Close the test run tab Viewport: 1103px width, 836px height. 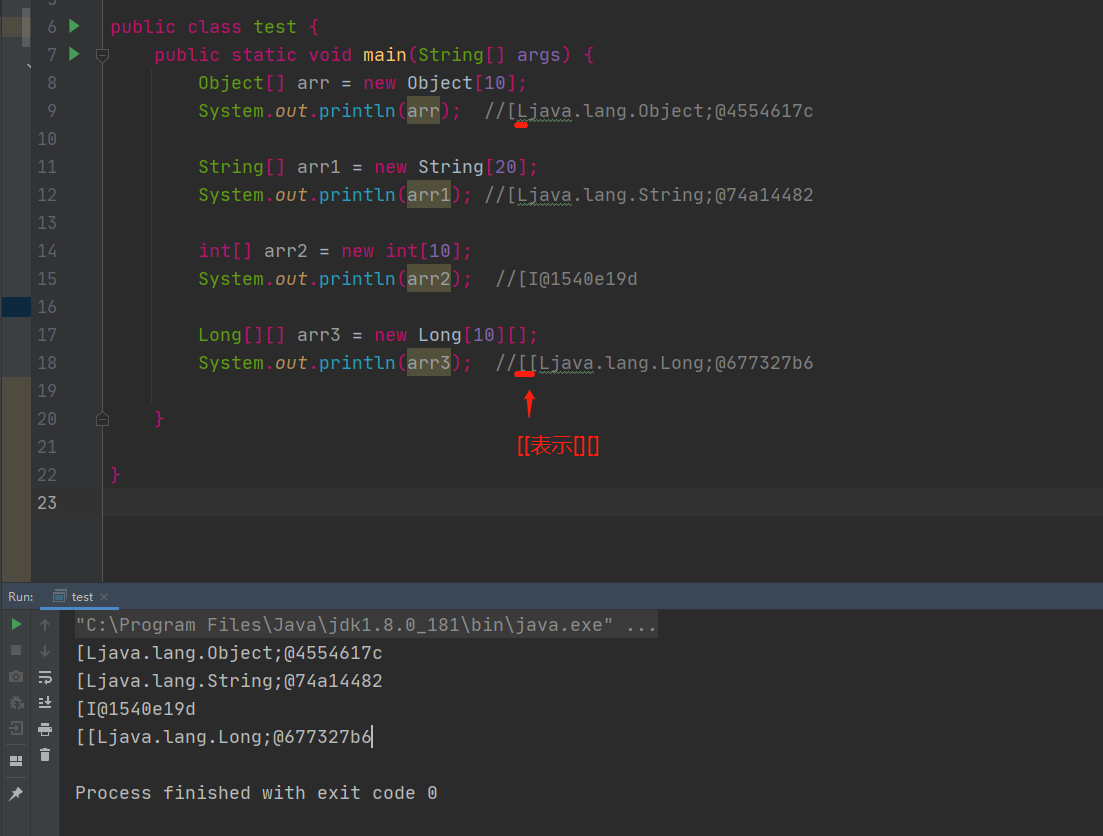[104, 597]
